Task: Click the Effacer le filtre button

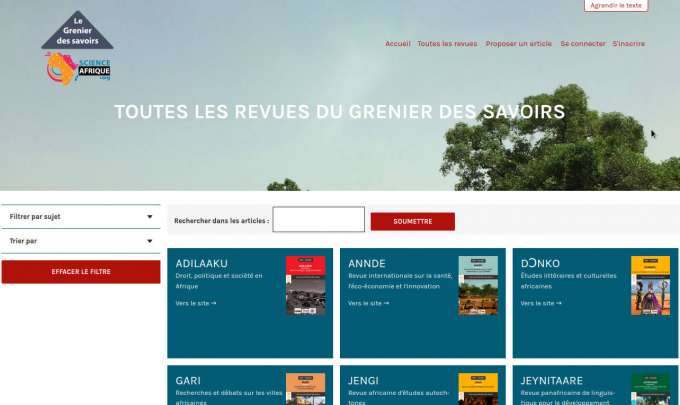Action: point(81,272)
